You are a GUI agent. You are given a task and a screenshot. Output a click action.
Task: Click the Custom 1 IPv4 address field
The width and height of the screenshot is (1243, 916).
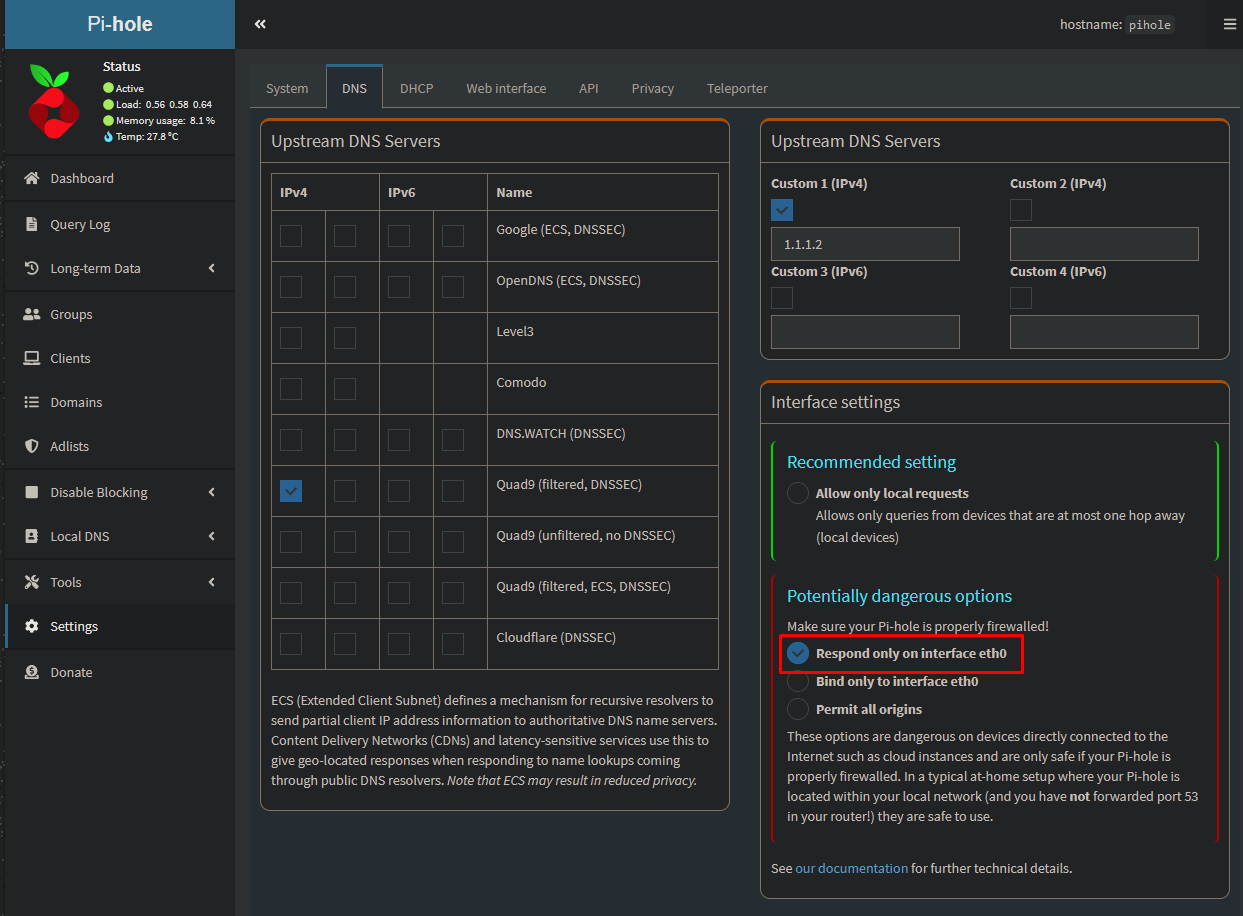click(x=865, y=244)
